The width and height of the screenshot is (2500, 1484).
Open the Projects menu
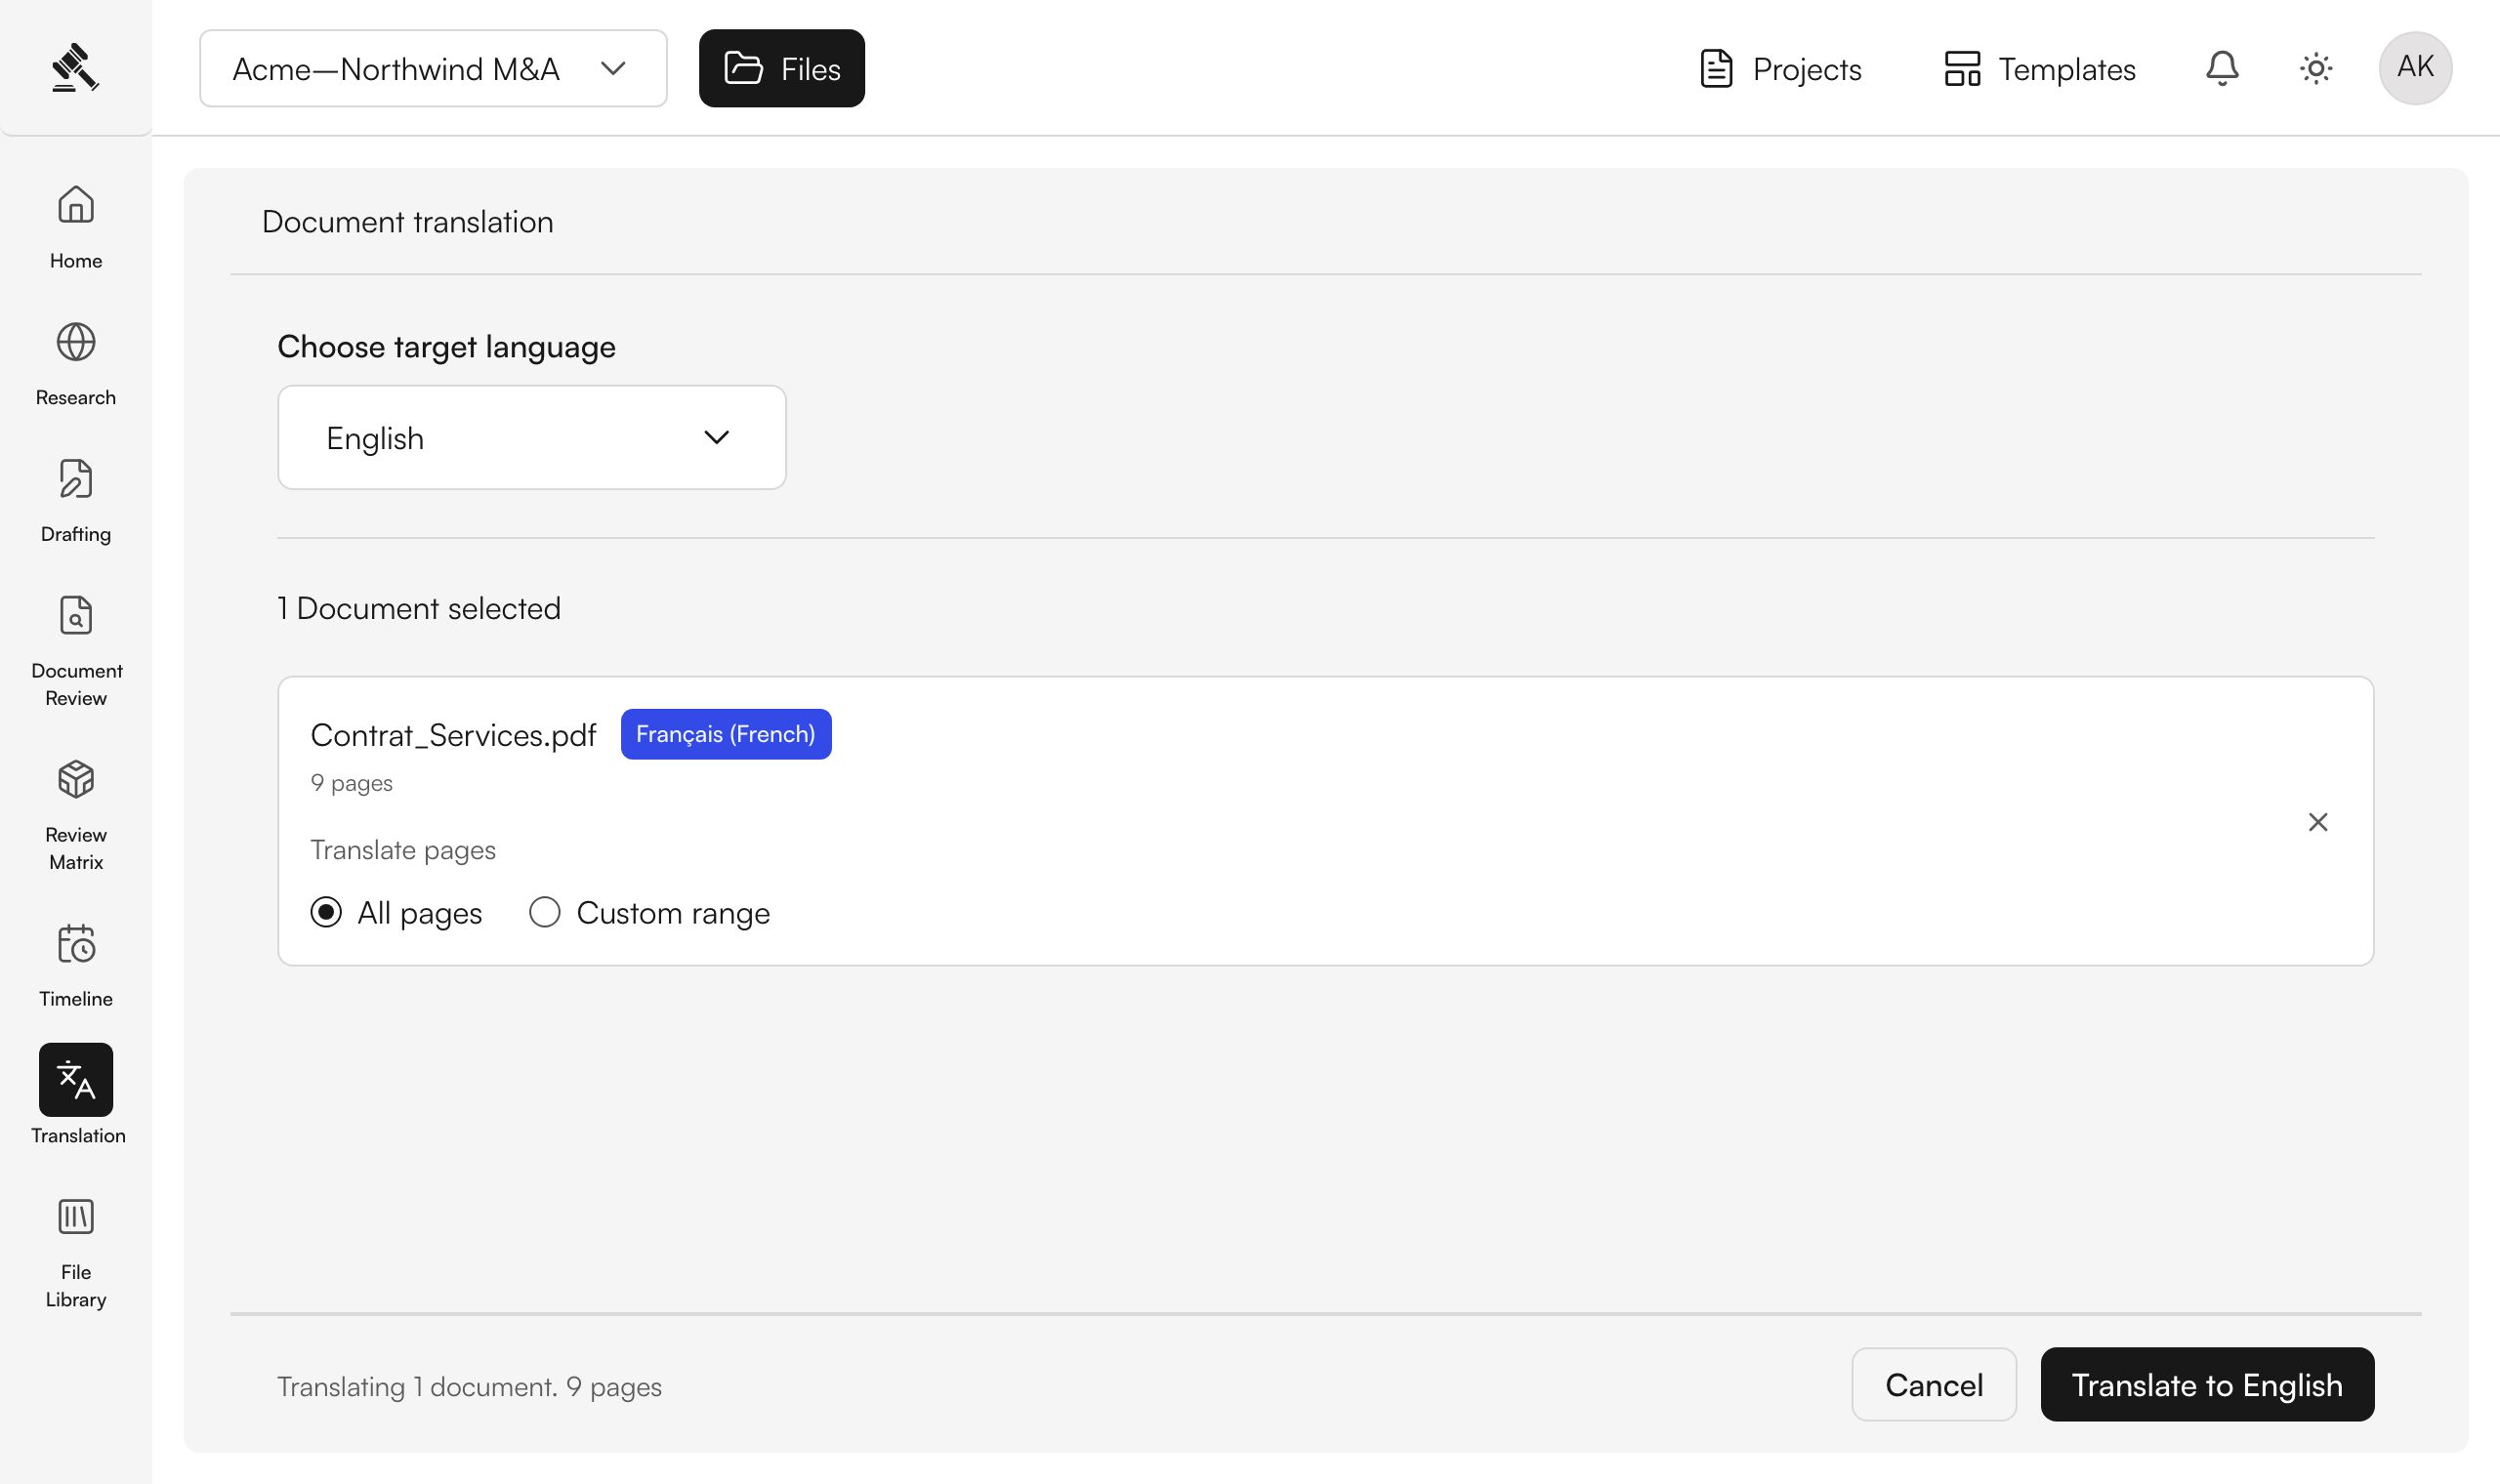click(x=1780, y=68)
